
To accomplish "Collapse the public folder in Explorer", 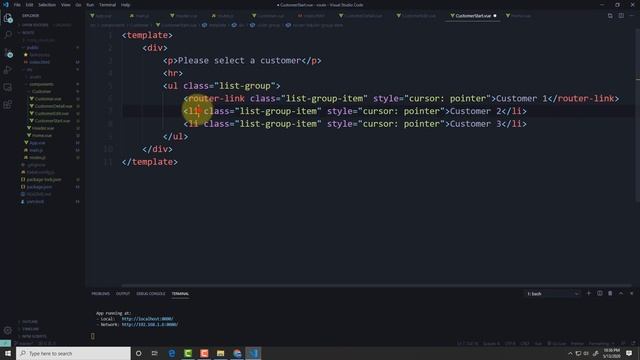I will click(x=33, y=47).
